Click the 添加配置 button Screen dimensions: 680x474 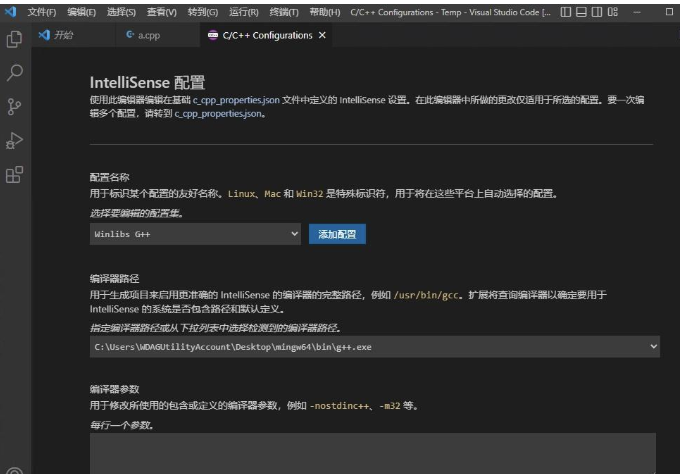click(x=337, y=234)
